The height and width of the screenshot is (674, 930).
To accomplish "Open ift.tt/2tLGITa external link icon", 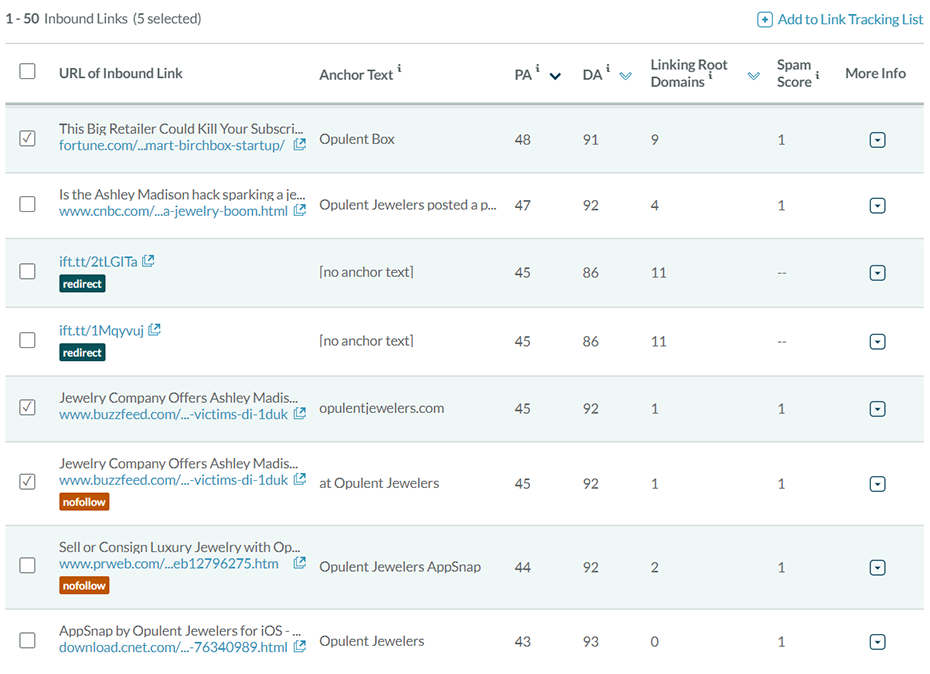I will [x=148, y=260].
